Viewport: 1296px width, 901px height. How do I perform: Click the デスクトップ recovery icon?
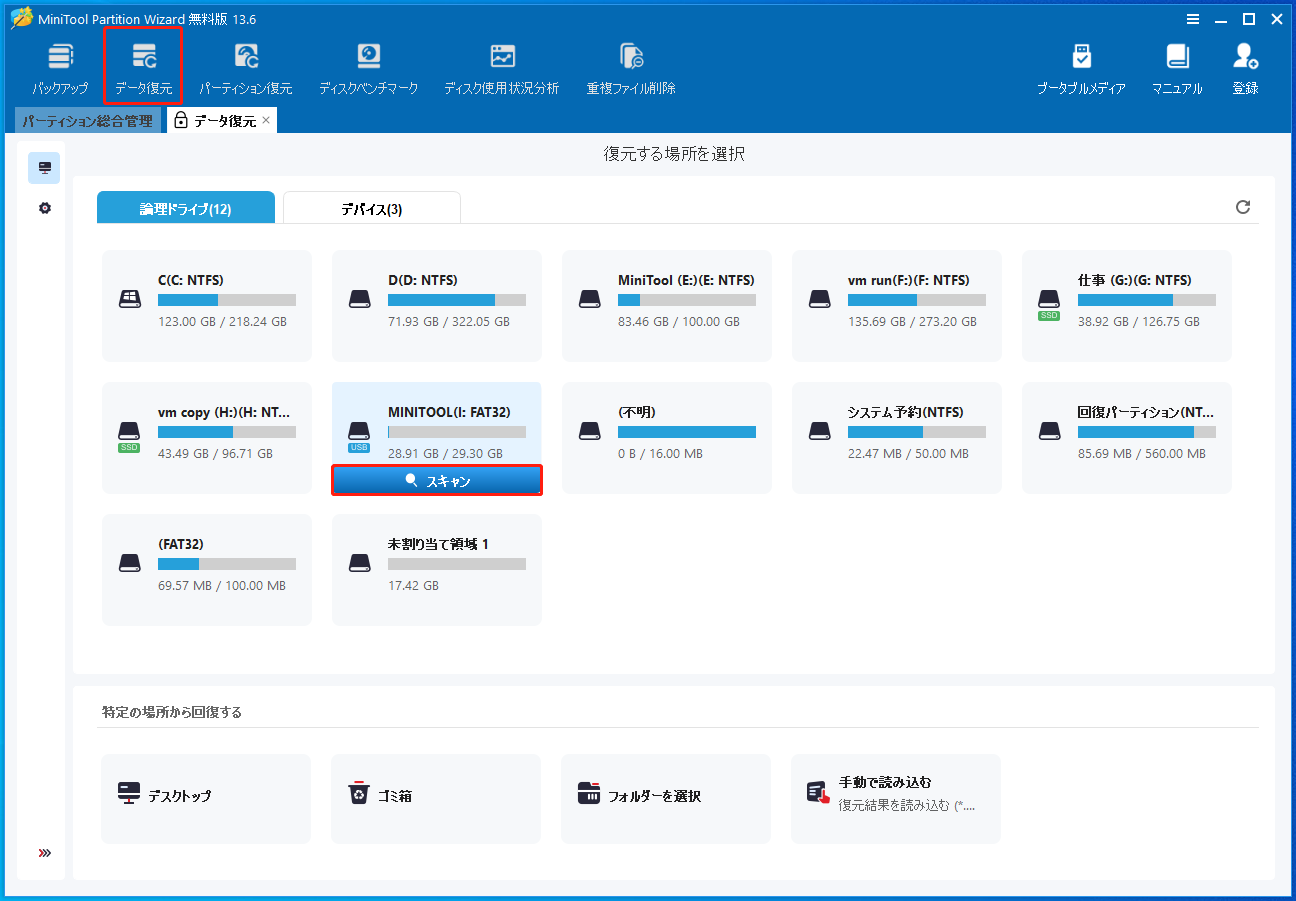(x=129, y=795)
